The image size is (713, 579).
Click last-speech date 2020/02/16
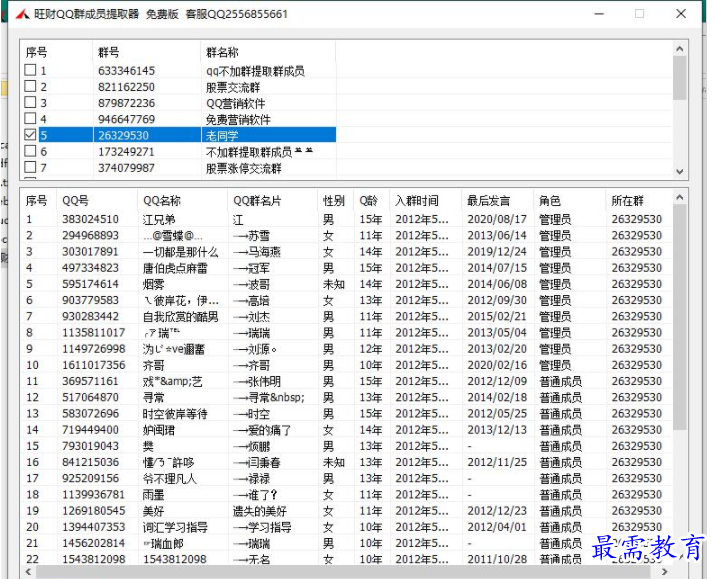497,365
